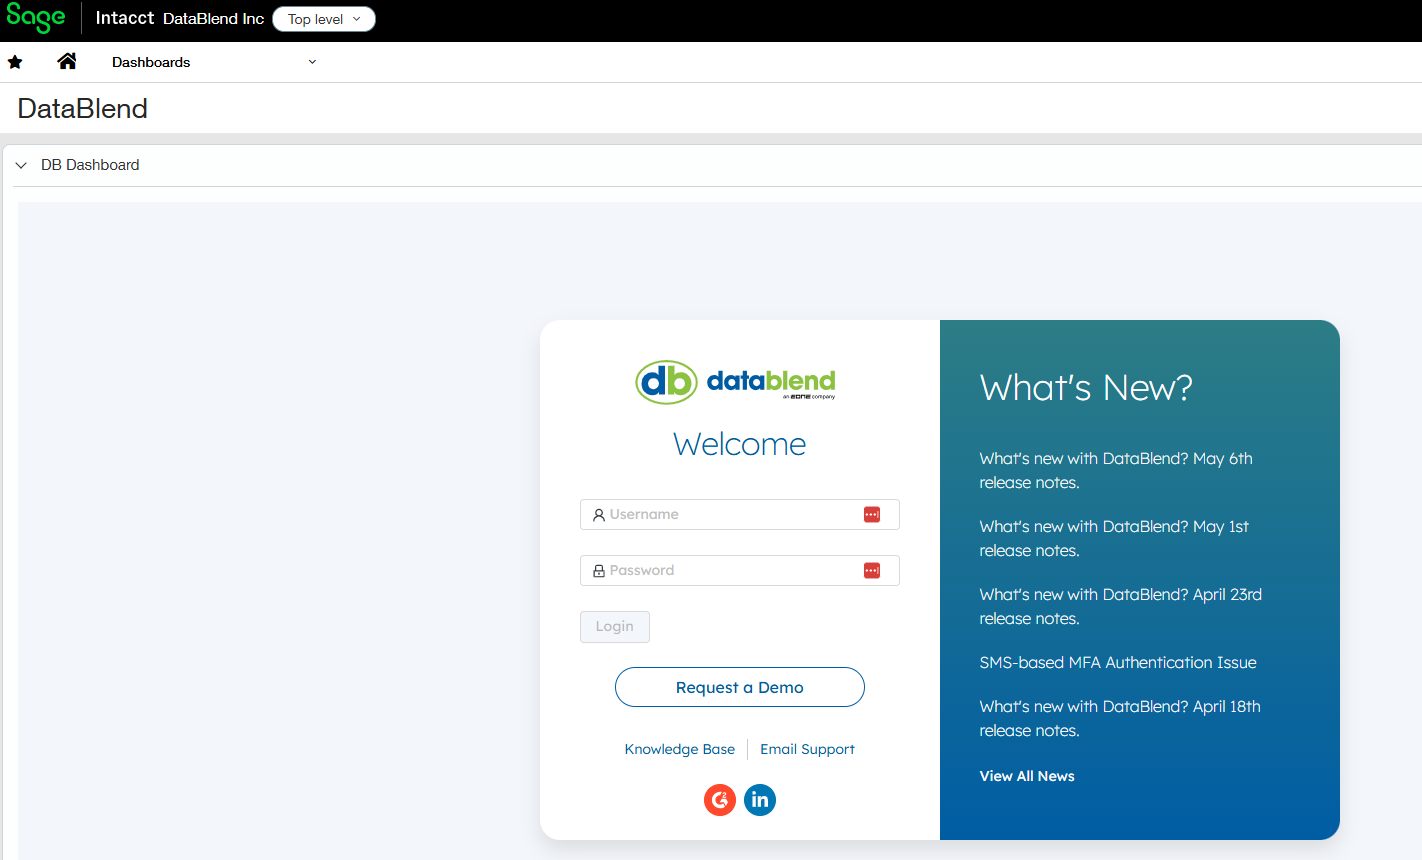Open April 18th release notes
The height and width of the screenshot is (860, 1422).
pos(1120,718)
